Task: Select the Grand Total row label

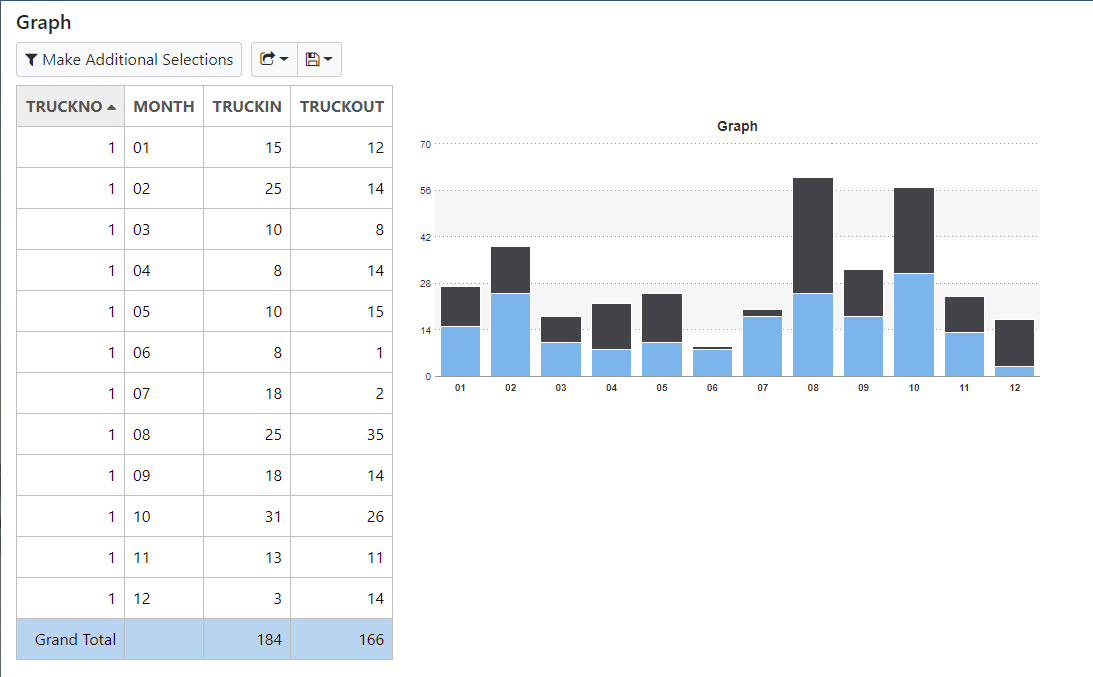Action: click(75, 639)
